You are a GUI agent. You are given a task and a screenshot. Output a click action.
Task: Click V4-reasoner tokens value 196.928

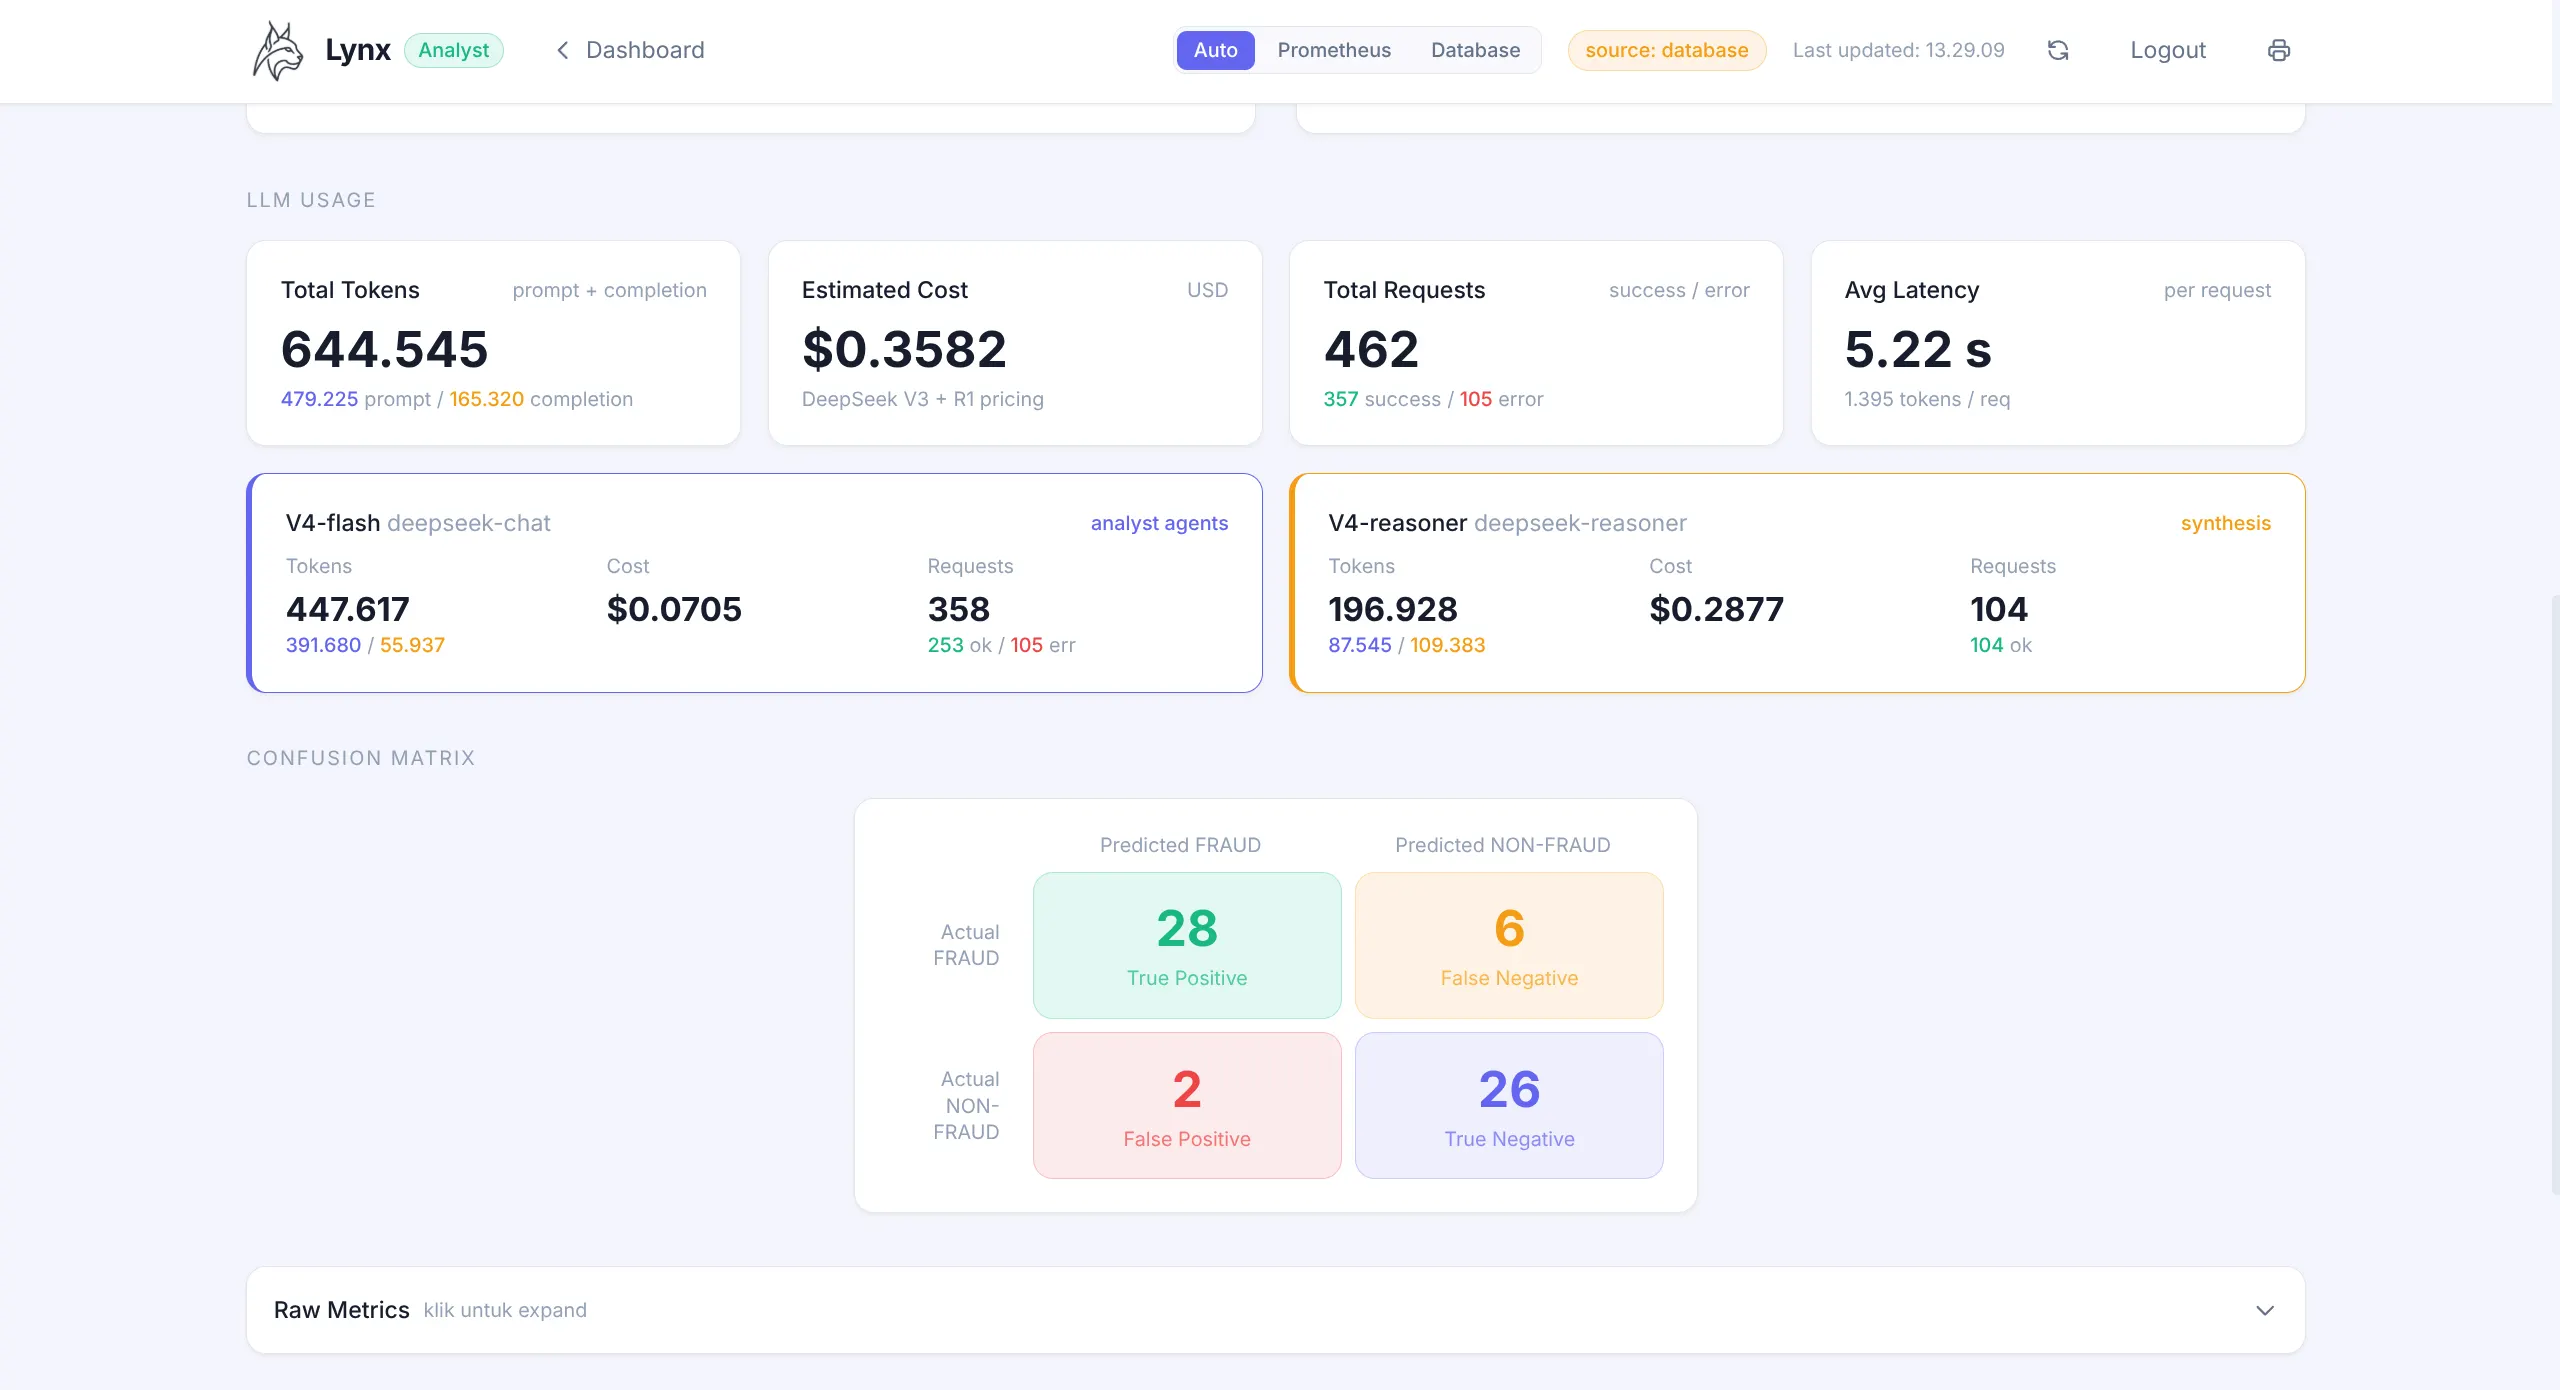coord(1392,609)
